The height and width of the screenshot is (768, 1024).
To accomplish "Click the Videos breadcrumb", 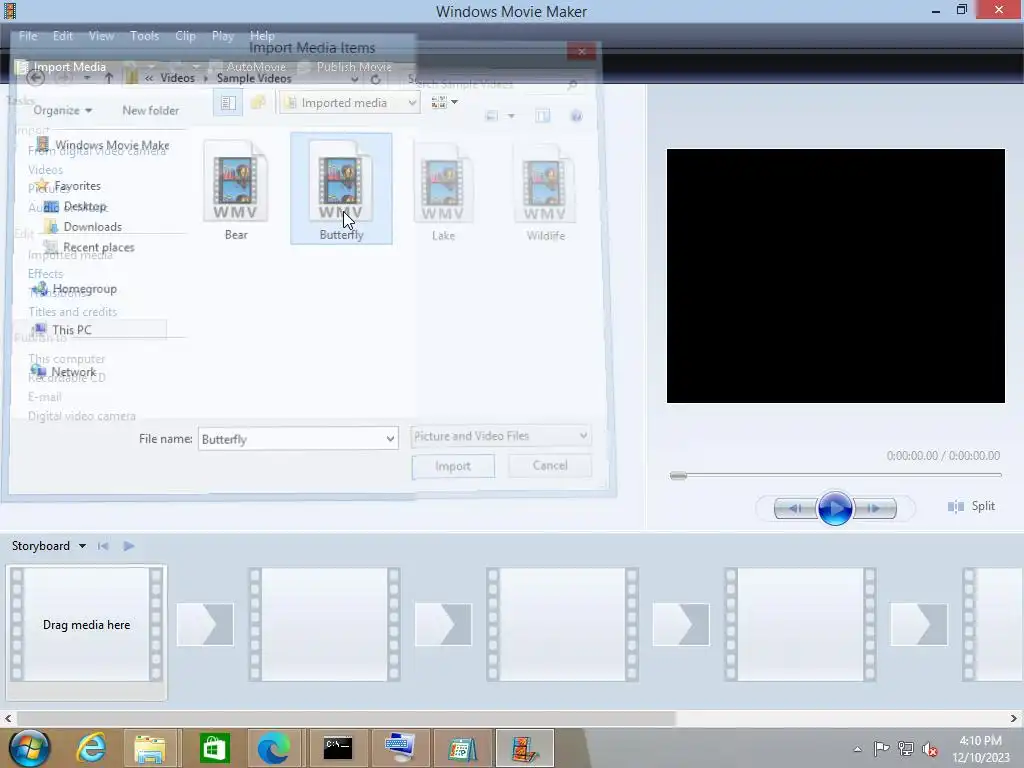I will click(x=178, y=78).
